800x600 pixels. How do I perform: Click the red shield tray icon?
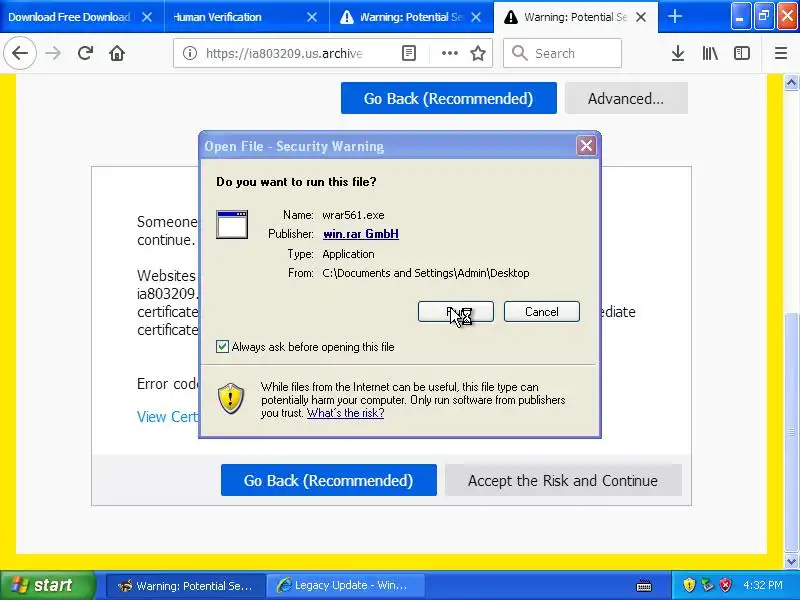click(725, 585)
